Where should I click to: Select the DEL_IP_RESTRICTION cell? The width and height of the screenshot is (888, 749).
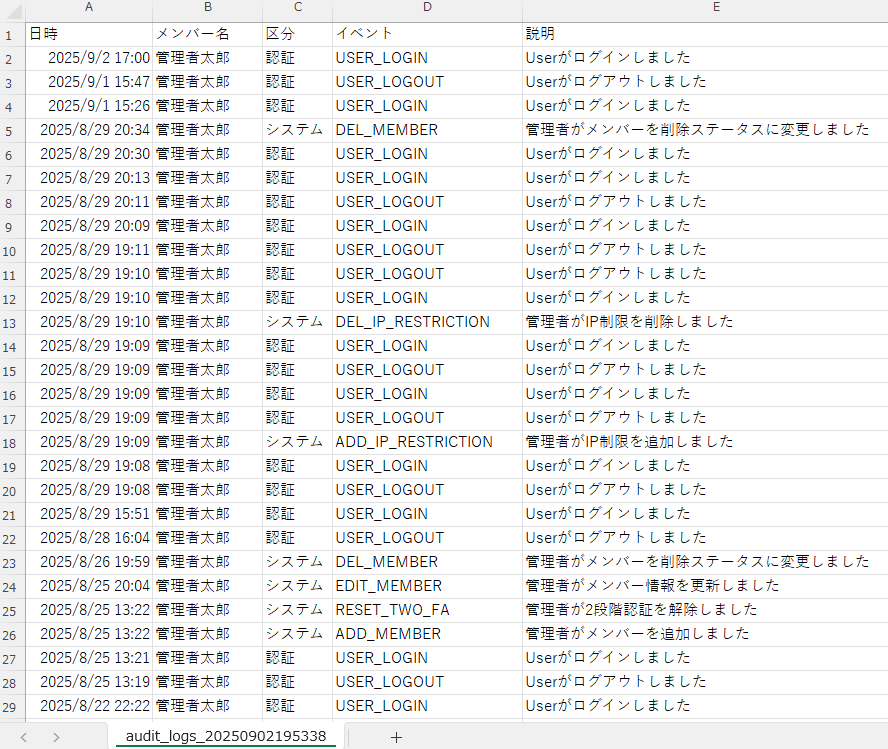point(427,322)
